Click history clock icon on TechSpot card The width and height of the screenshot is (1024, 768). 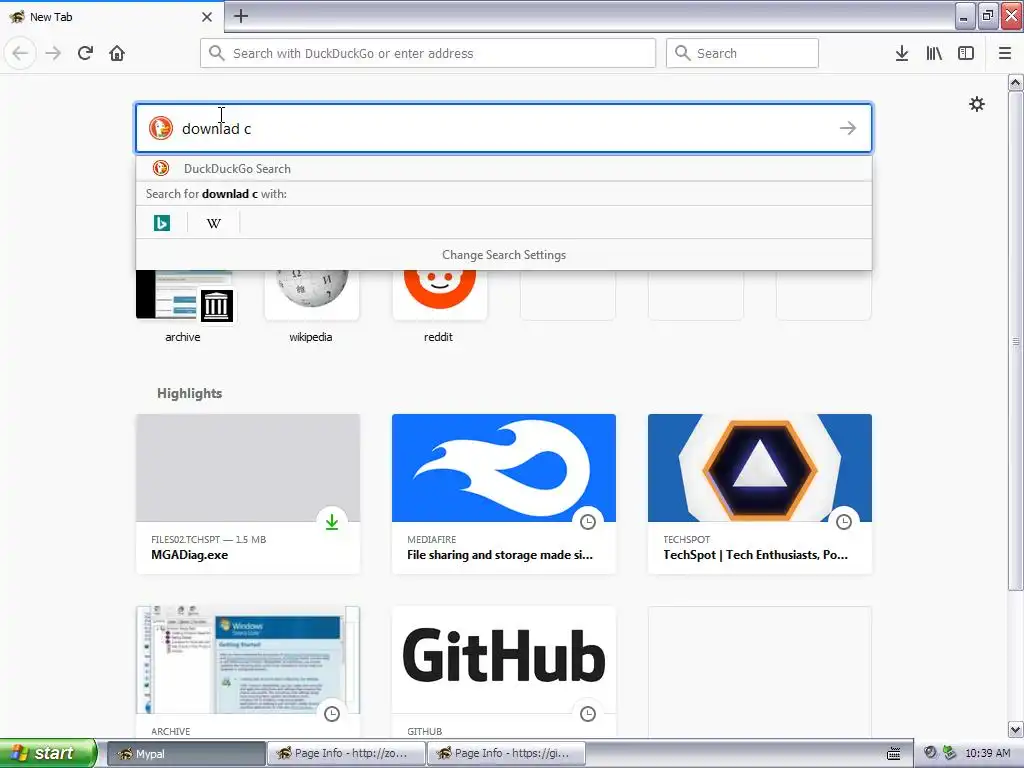[x=844, y=522]
